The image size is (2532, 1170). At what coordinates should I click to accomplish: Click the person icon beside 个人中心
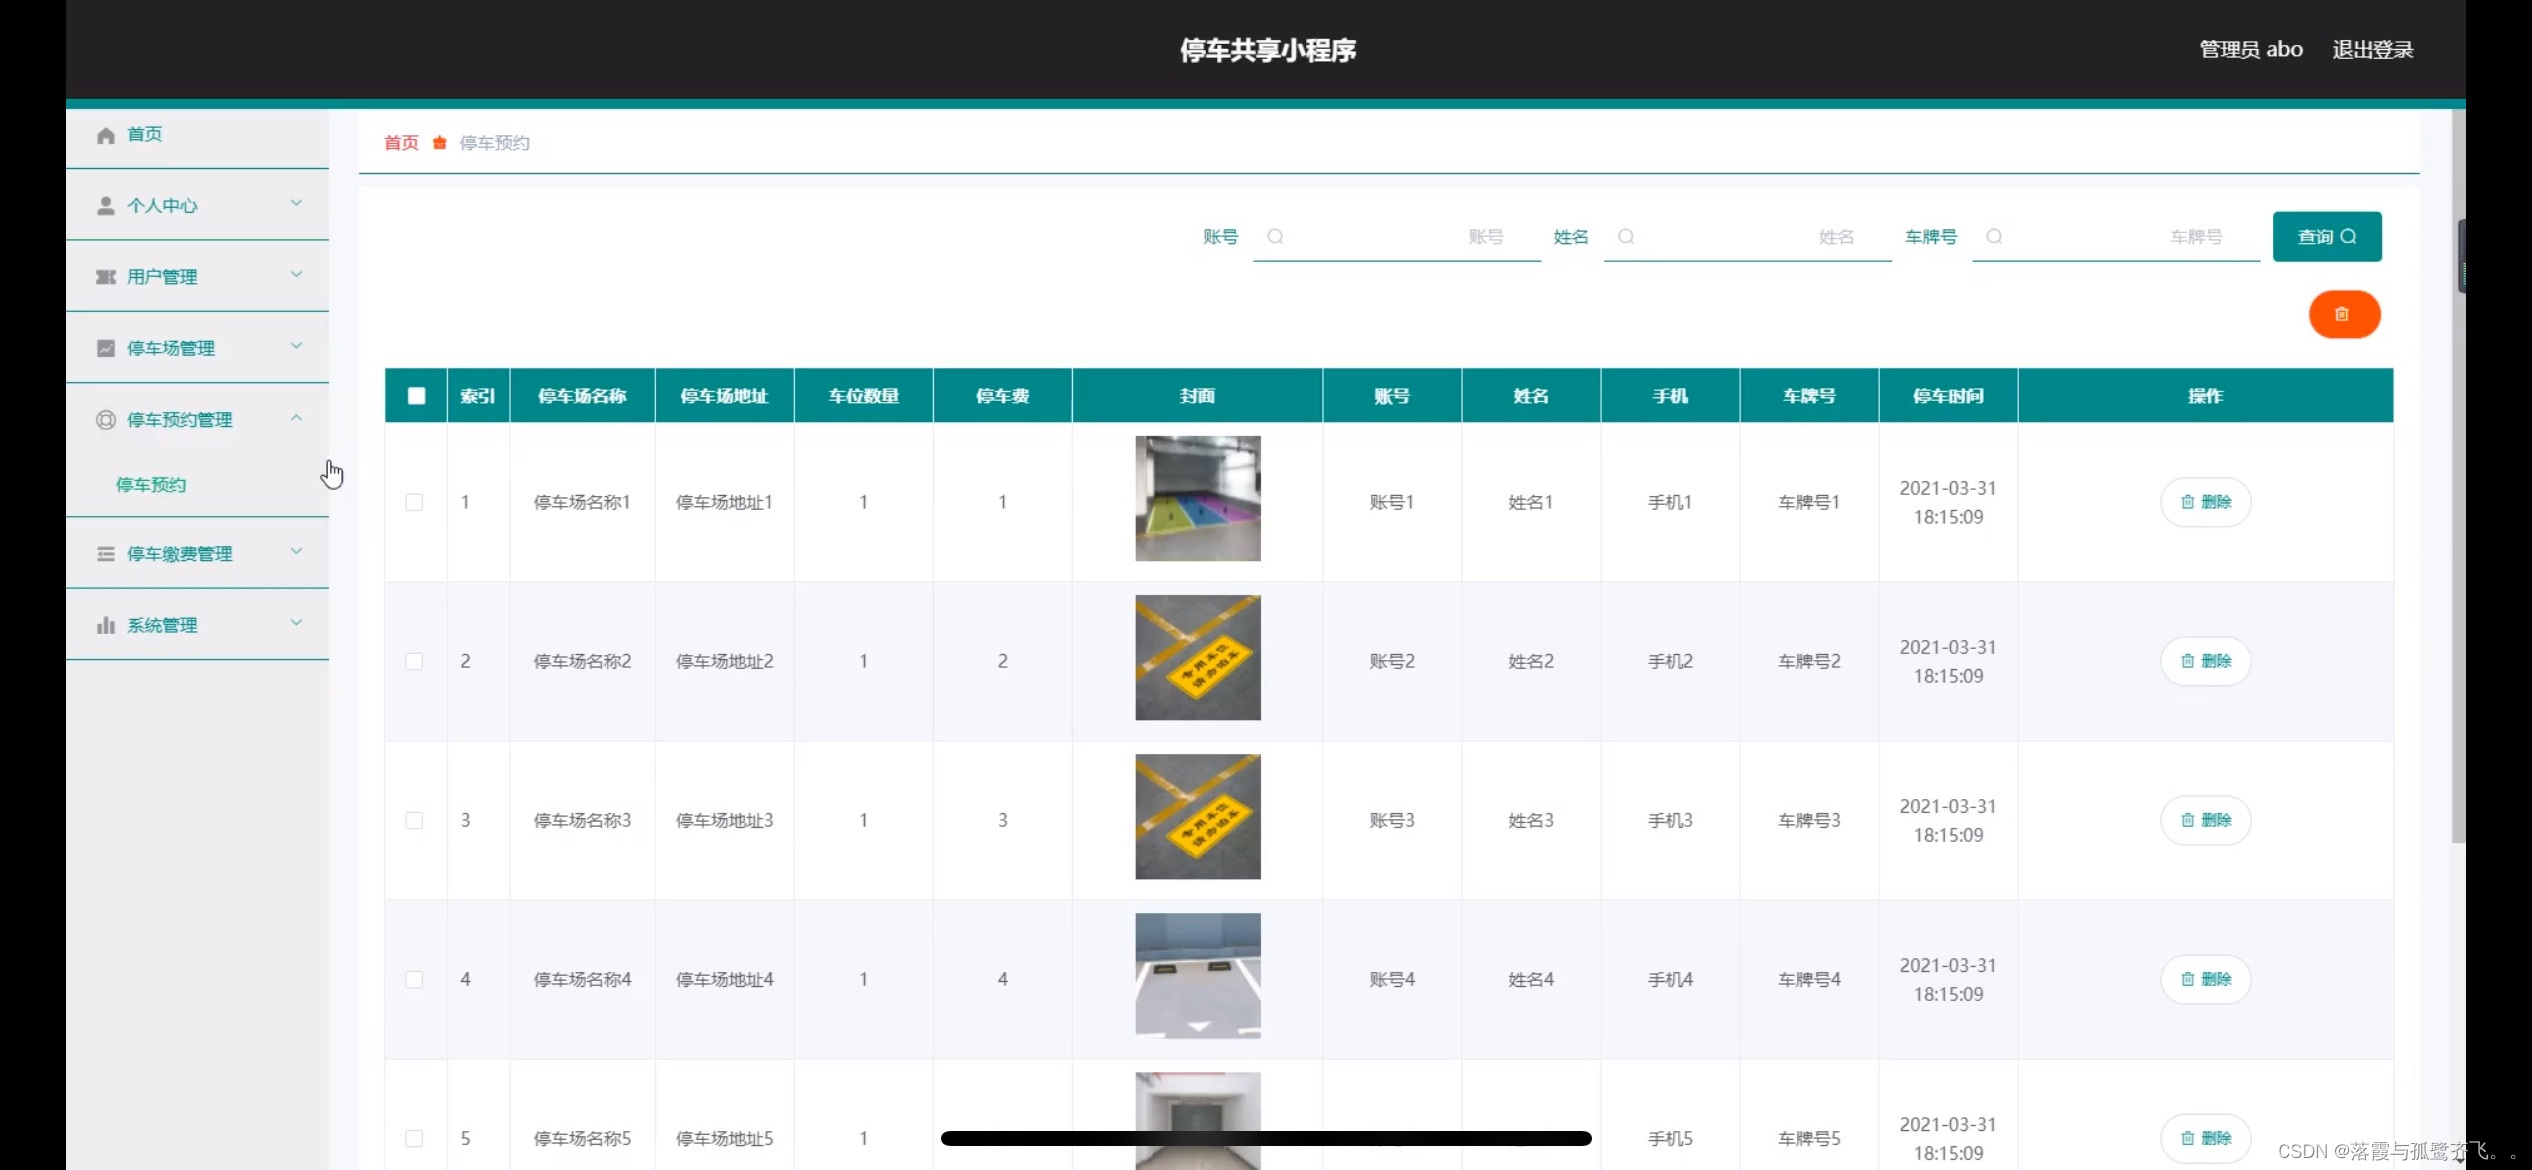click(105, 205)
